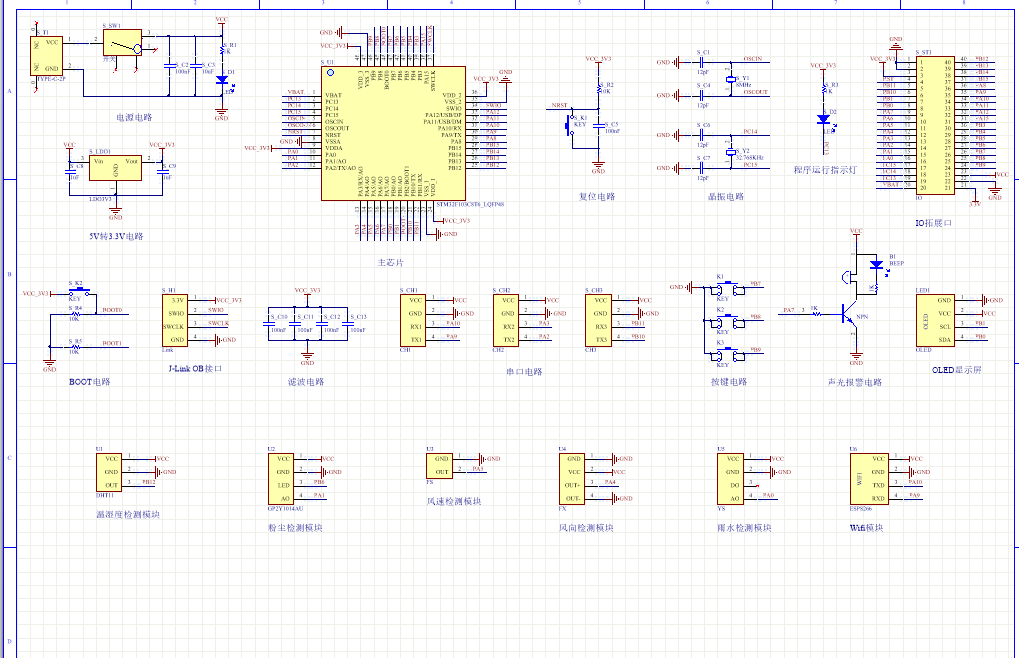1019x658 pixels.
Task: Select the 8MHz crystal Y1
Action: click(x=730, y=81)
